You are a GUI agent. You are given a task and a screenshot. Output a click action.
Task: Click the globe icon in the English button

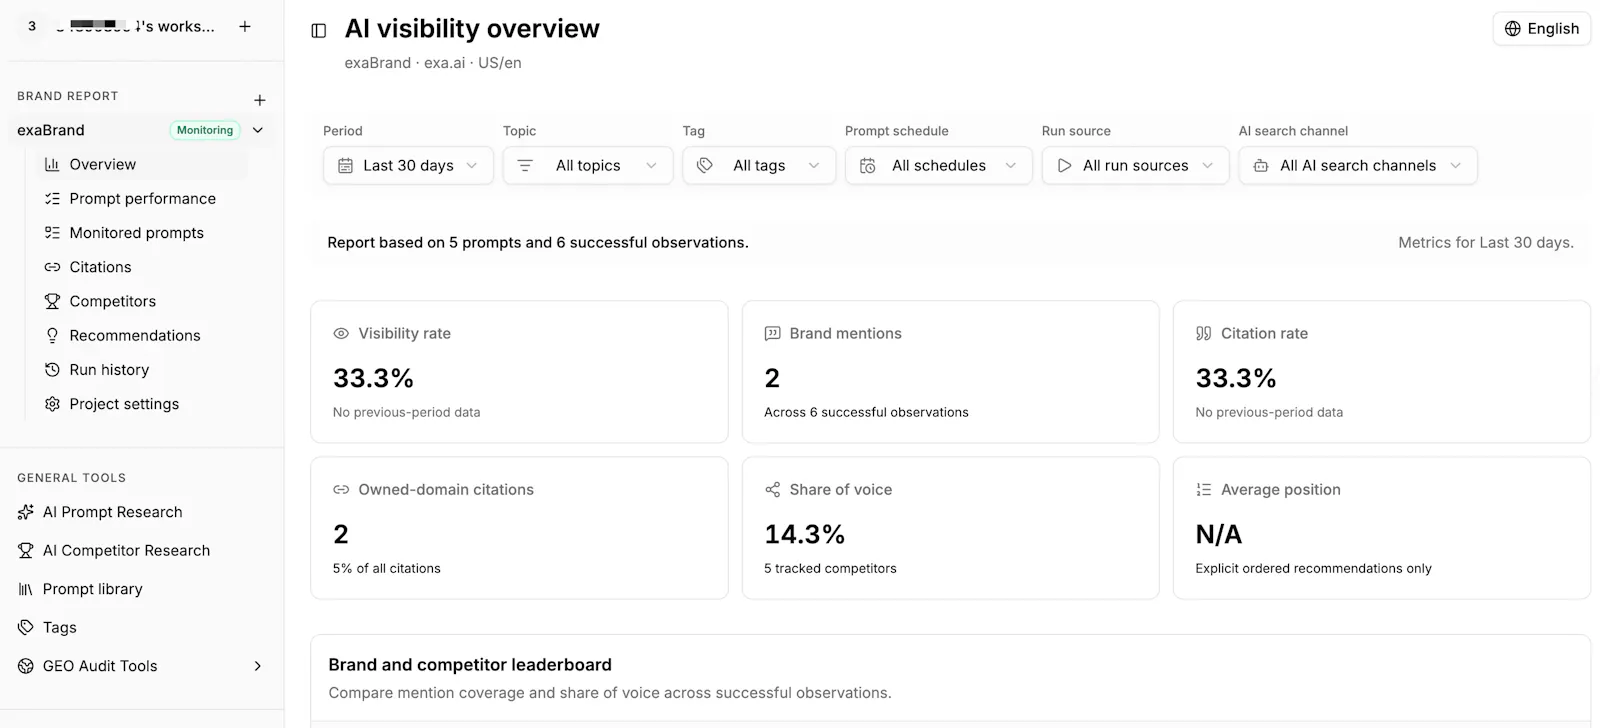point(1513,29)
